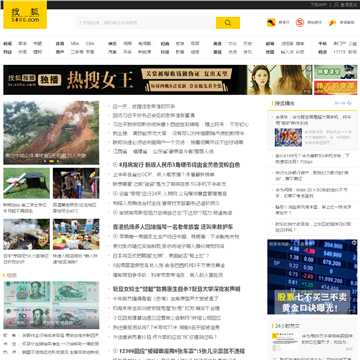Open the sidebar article mentioning 1.7Gbps
The image size is (360, 360).
coord(312,159)
